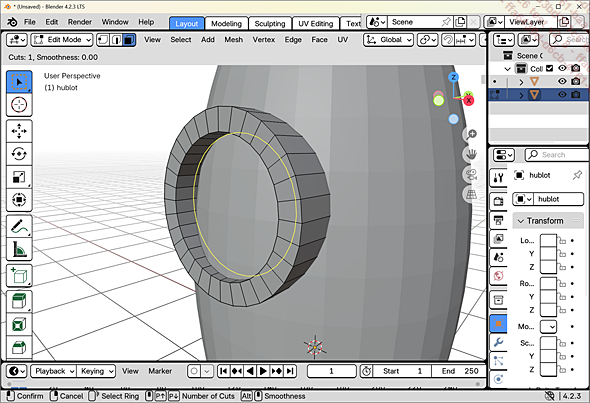Click the pan view hand icon
590x403 pixels.
pyautogui.click(x=471, y=154)
